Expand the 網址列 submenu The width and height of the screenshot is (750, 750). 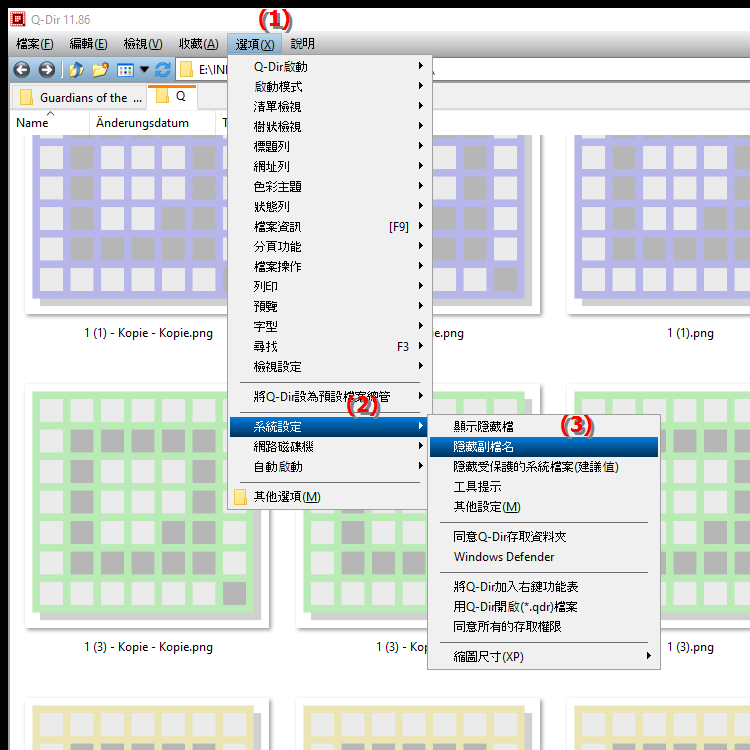330,166
